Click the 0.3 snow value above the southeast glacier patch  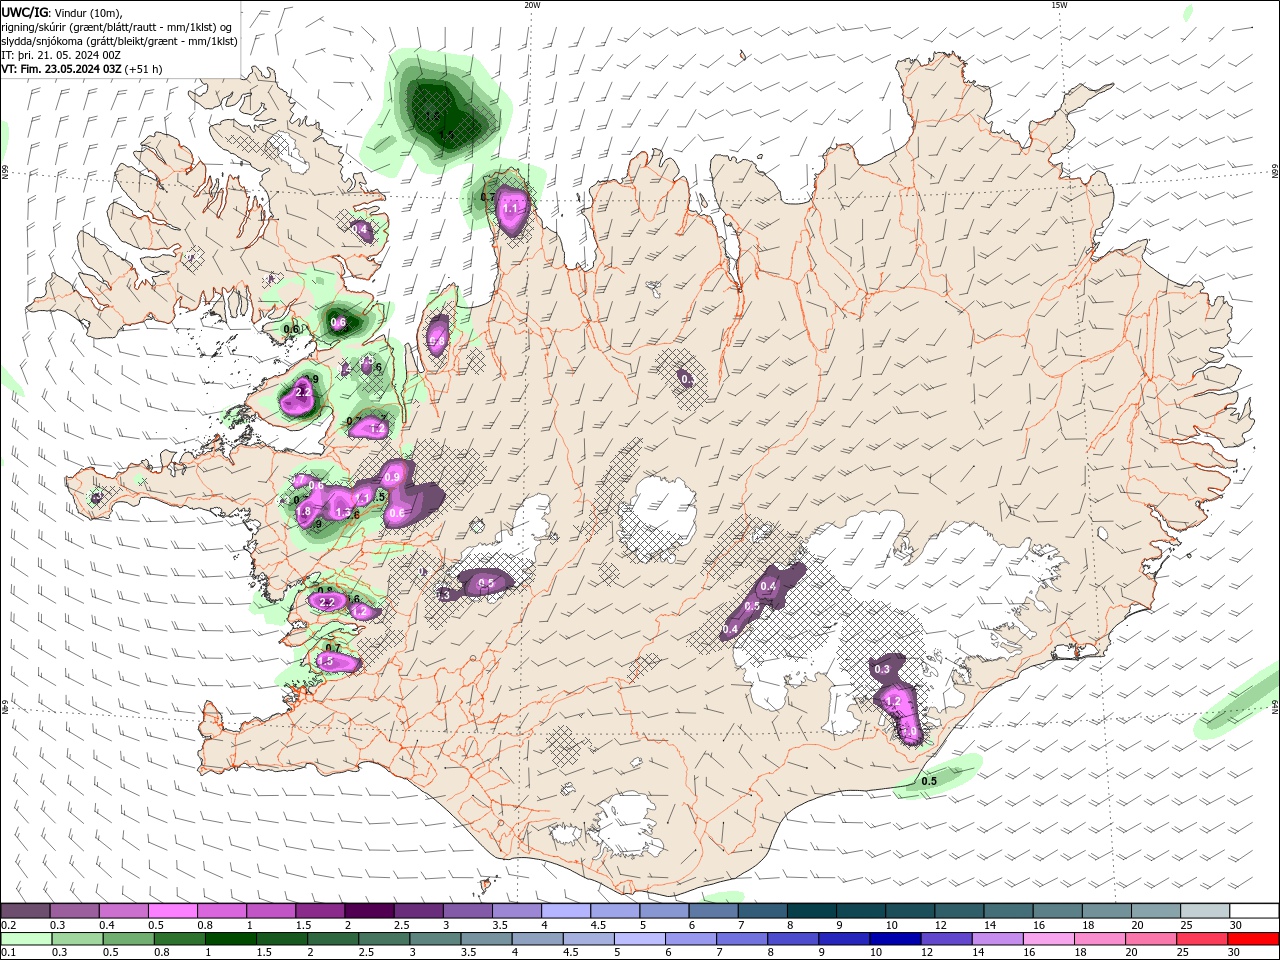882,669
